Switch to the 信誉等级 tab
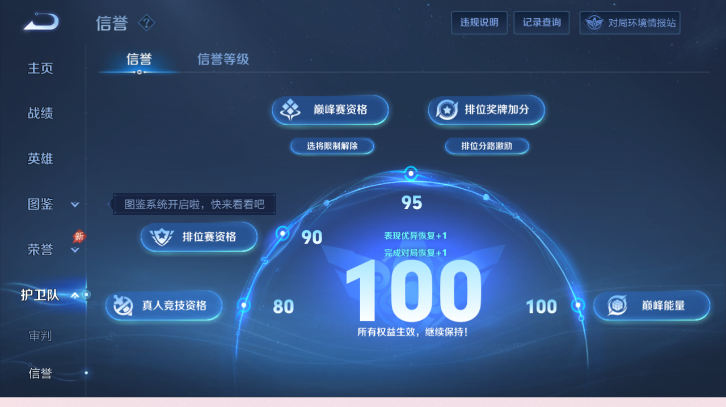The width and height of the screenshot is (726, 407). point(223,59)
